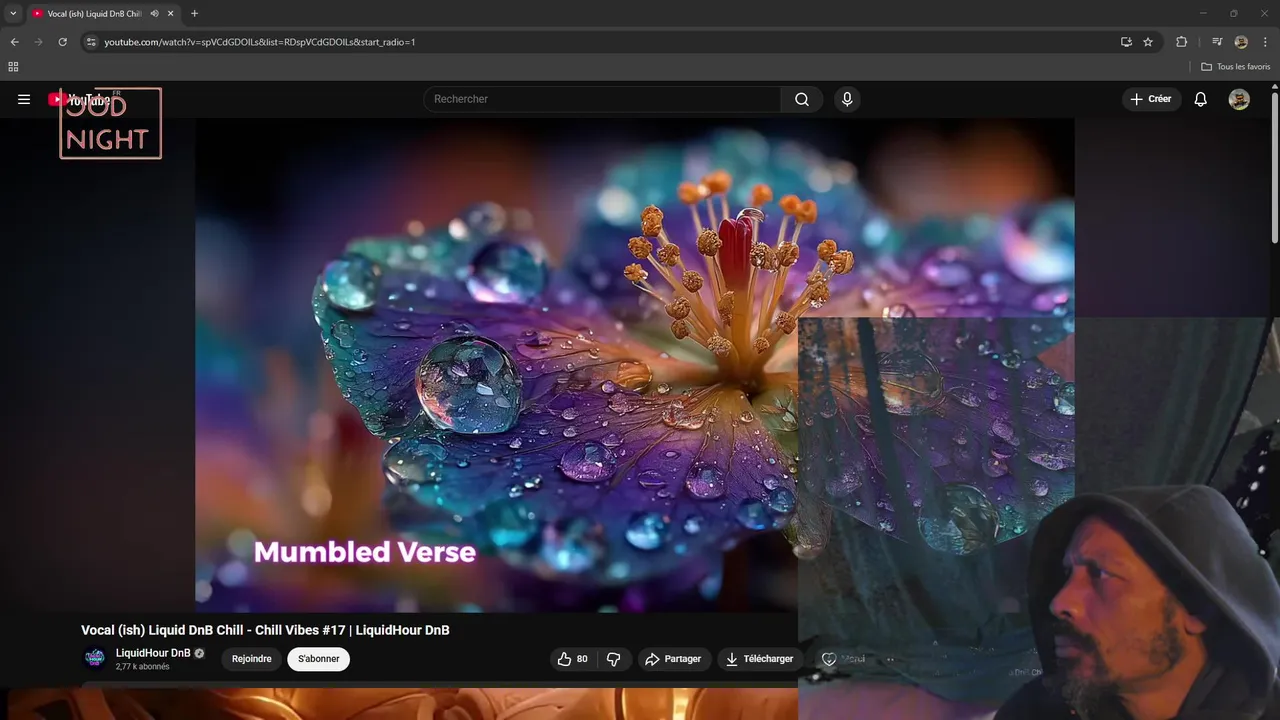
Task: Open Chrome three-dot menu
Action: pyautogui.click(x=1266, y=42)
